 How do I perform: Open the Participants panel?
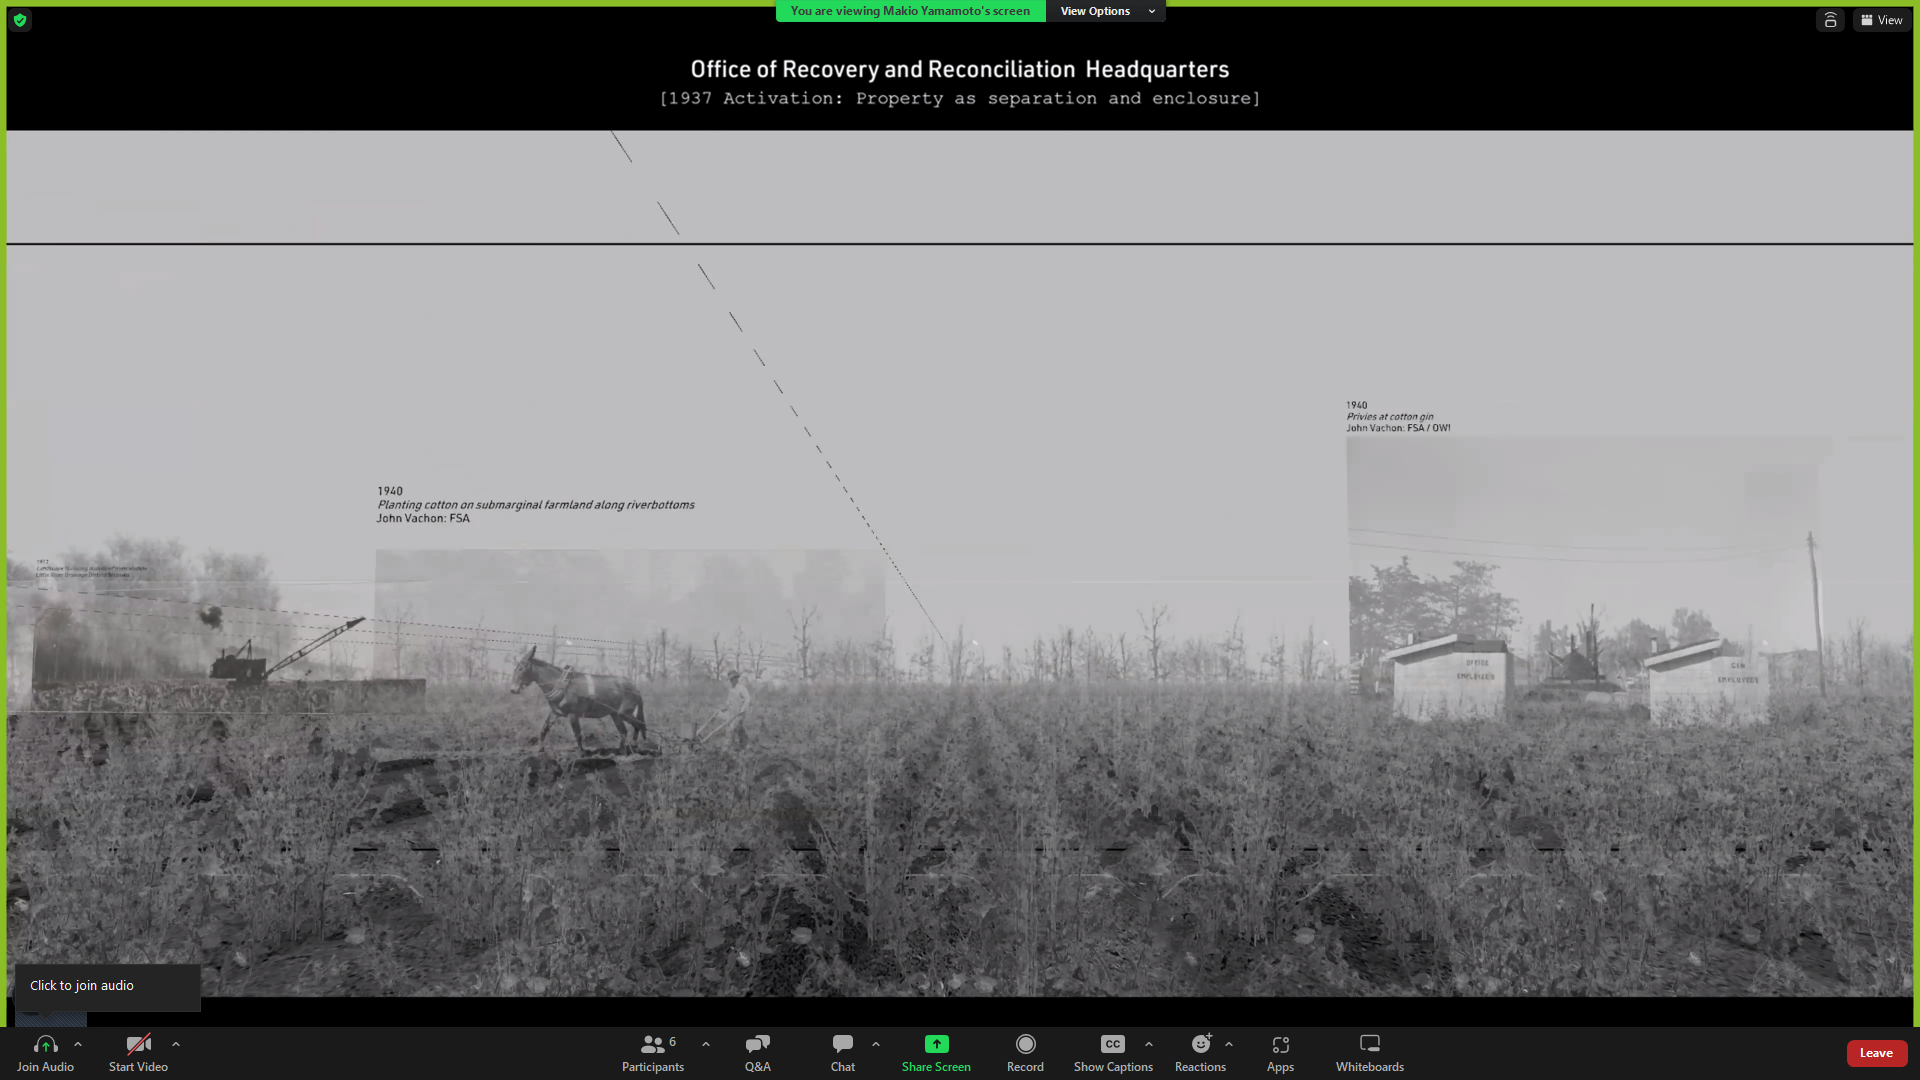click(x=653, y=1053)
